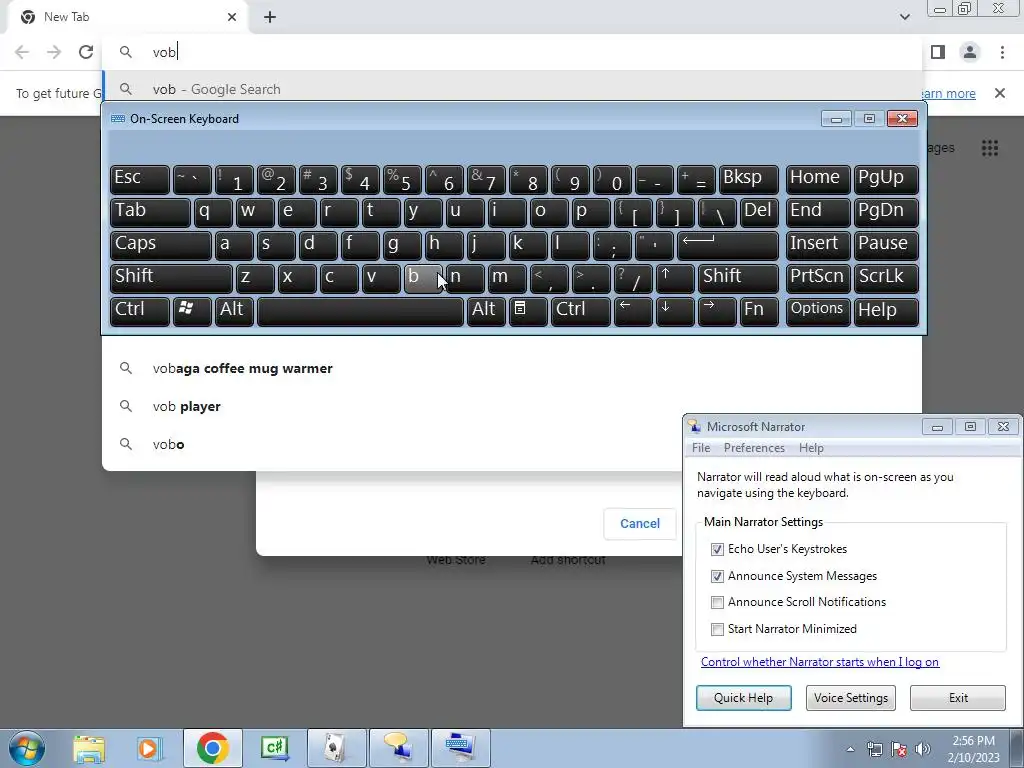Go back in Chrome
Viewport: 1024px width, 768px height.
point(22,52)
